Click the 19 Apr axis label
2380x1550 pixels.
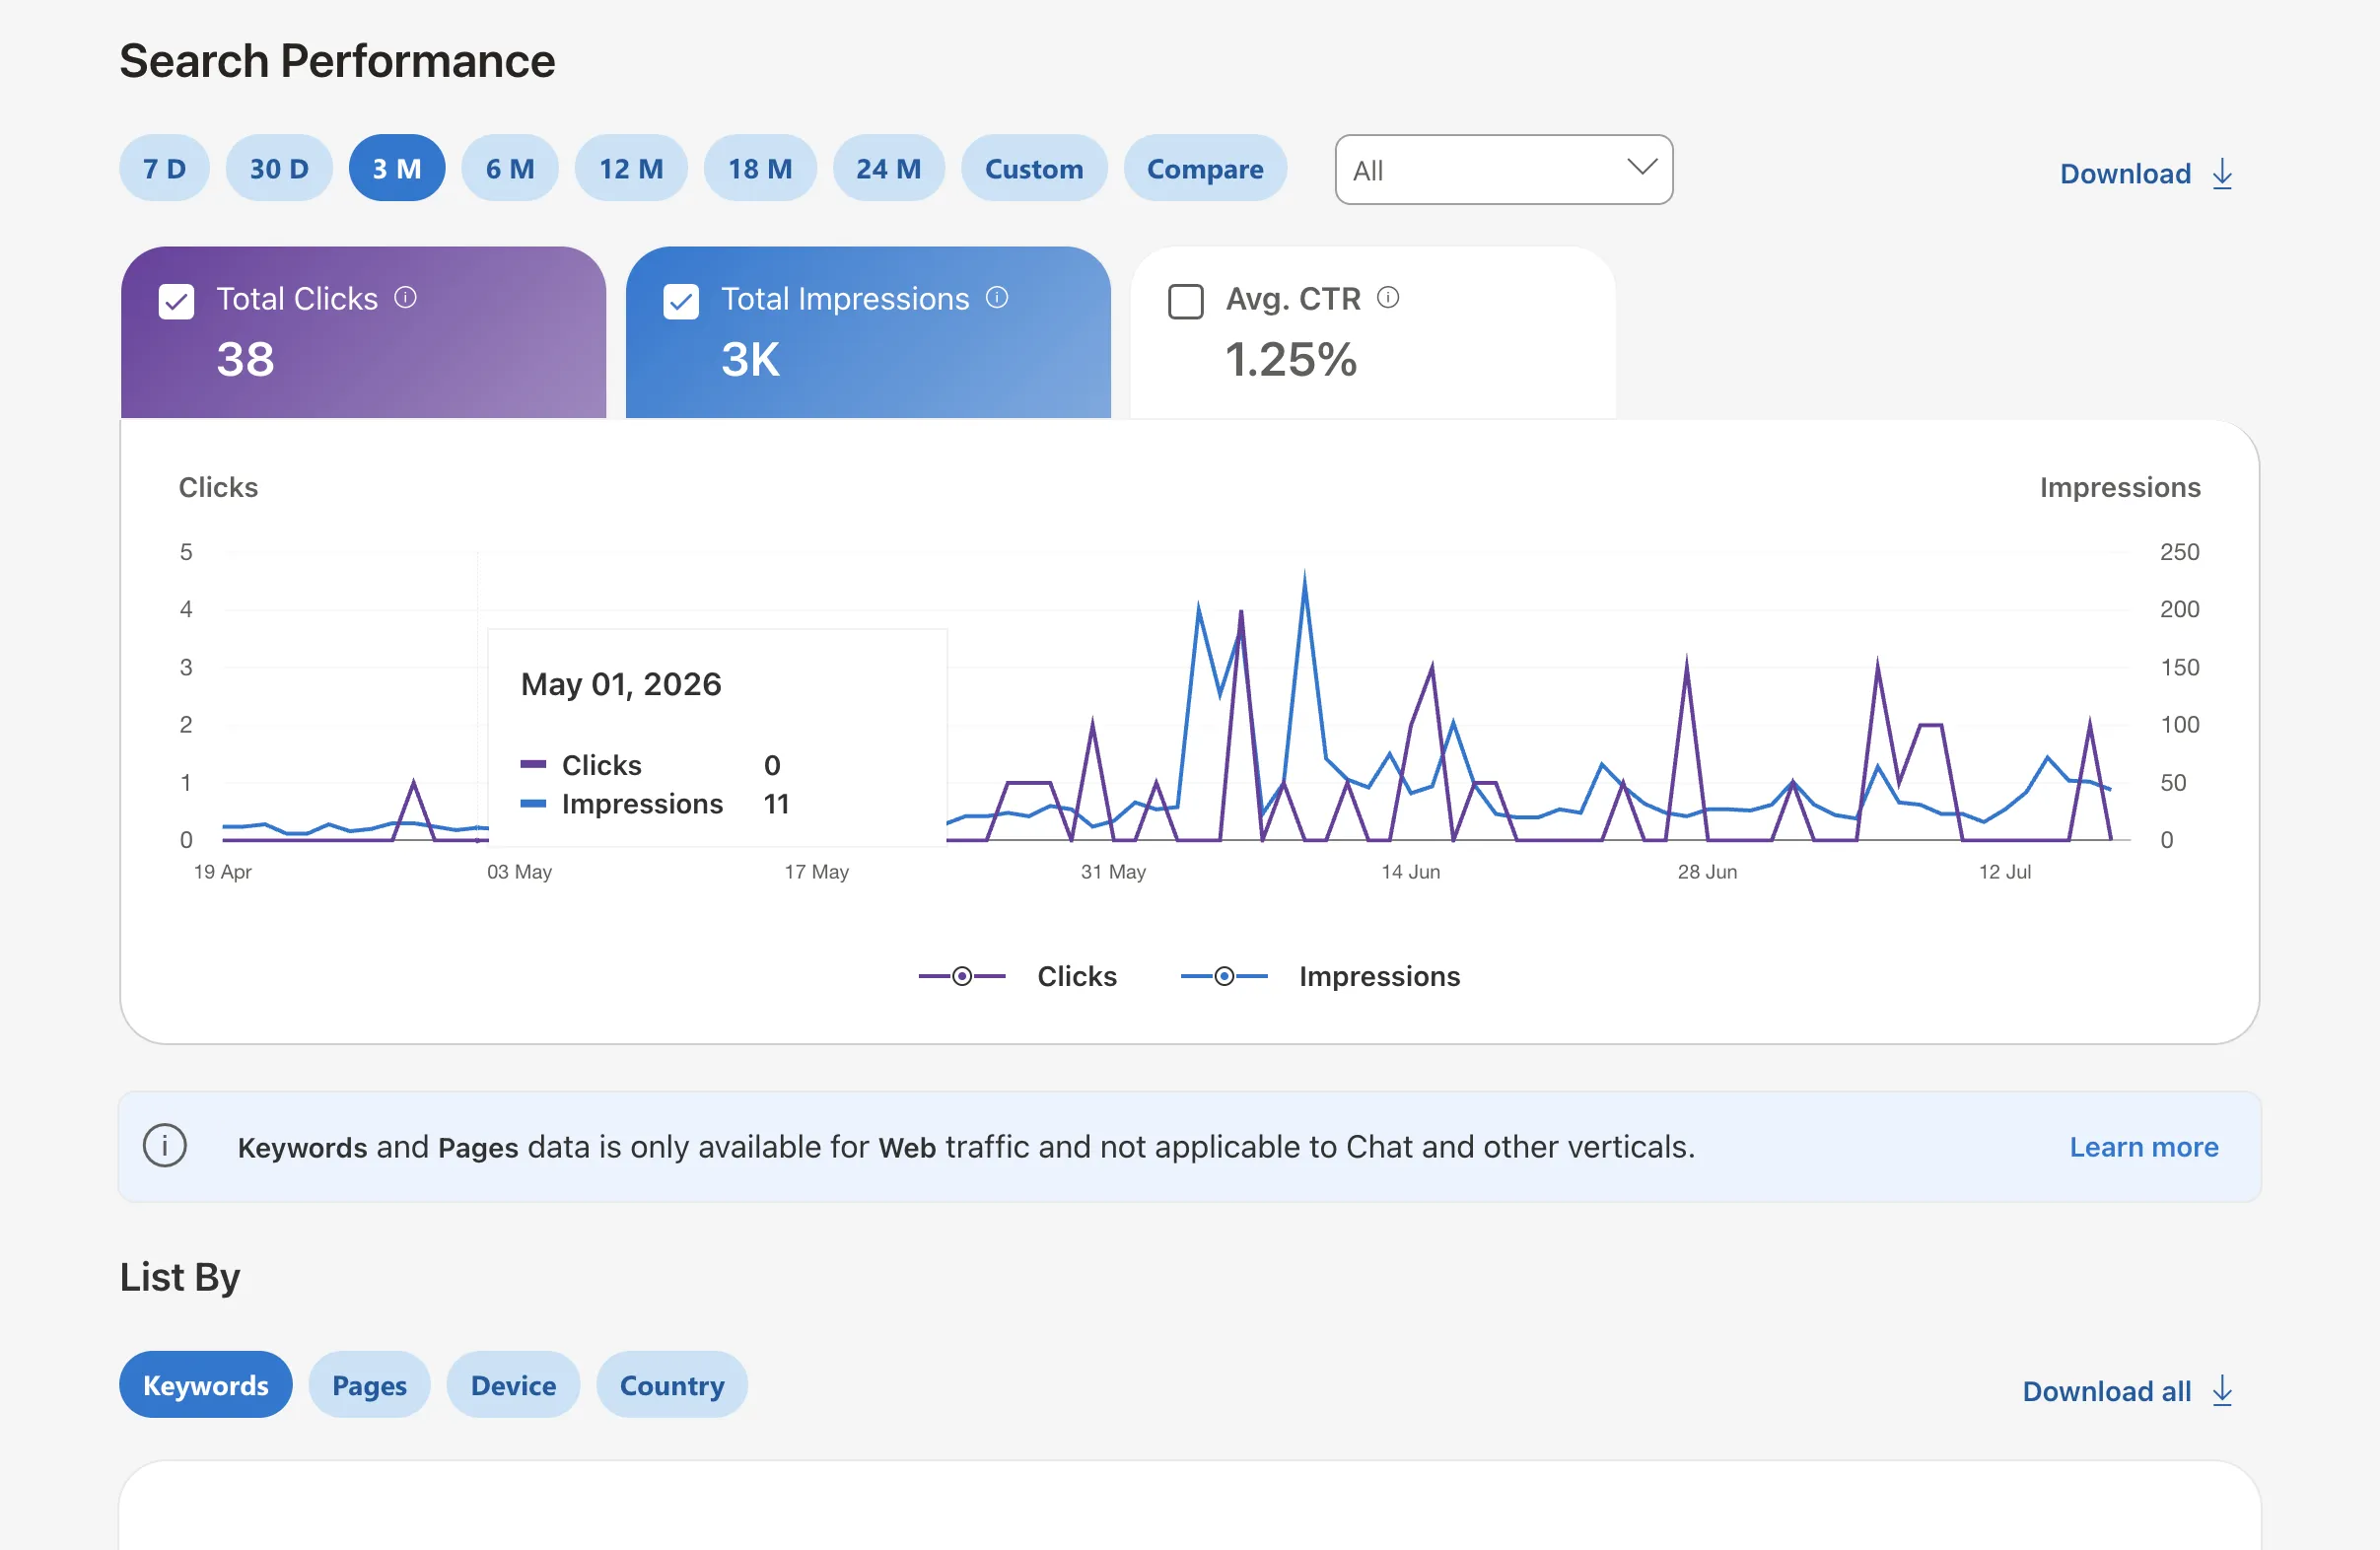tap(222, 872)
